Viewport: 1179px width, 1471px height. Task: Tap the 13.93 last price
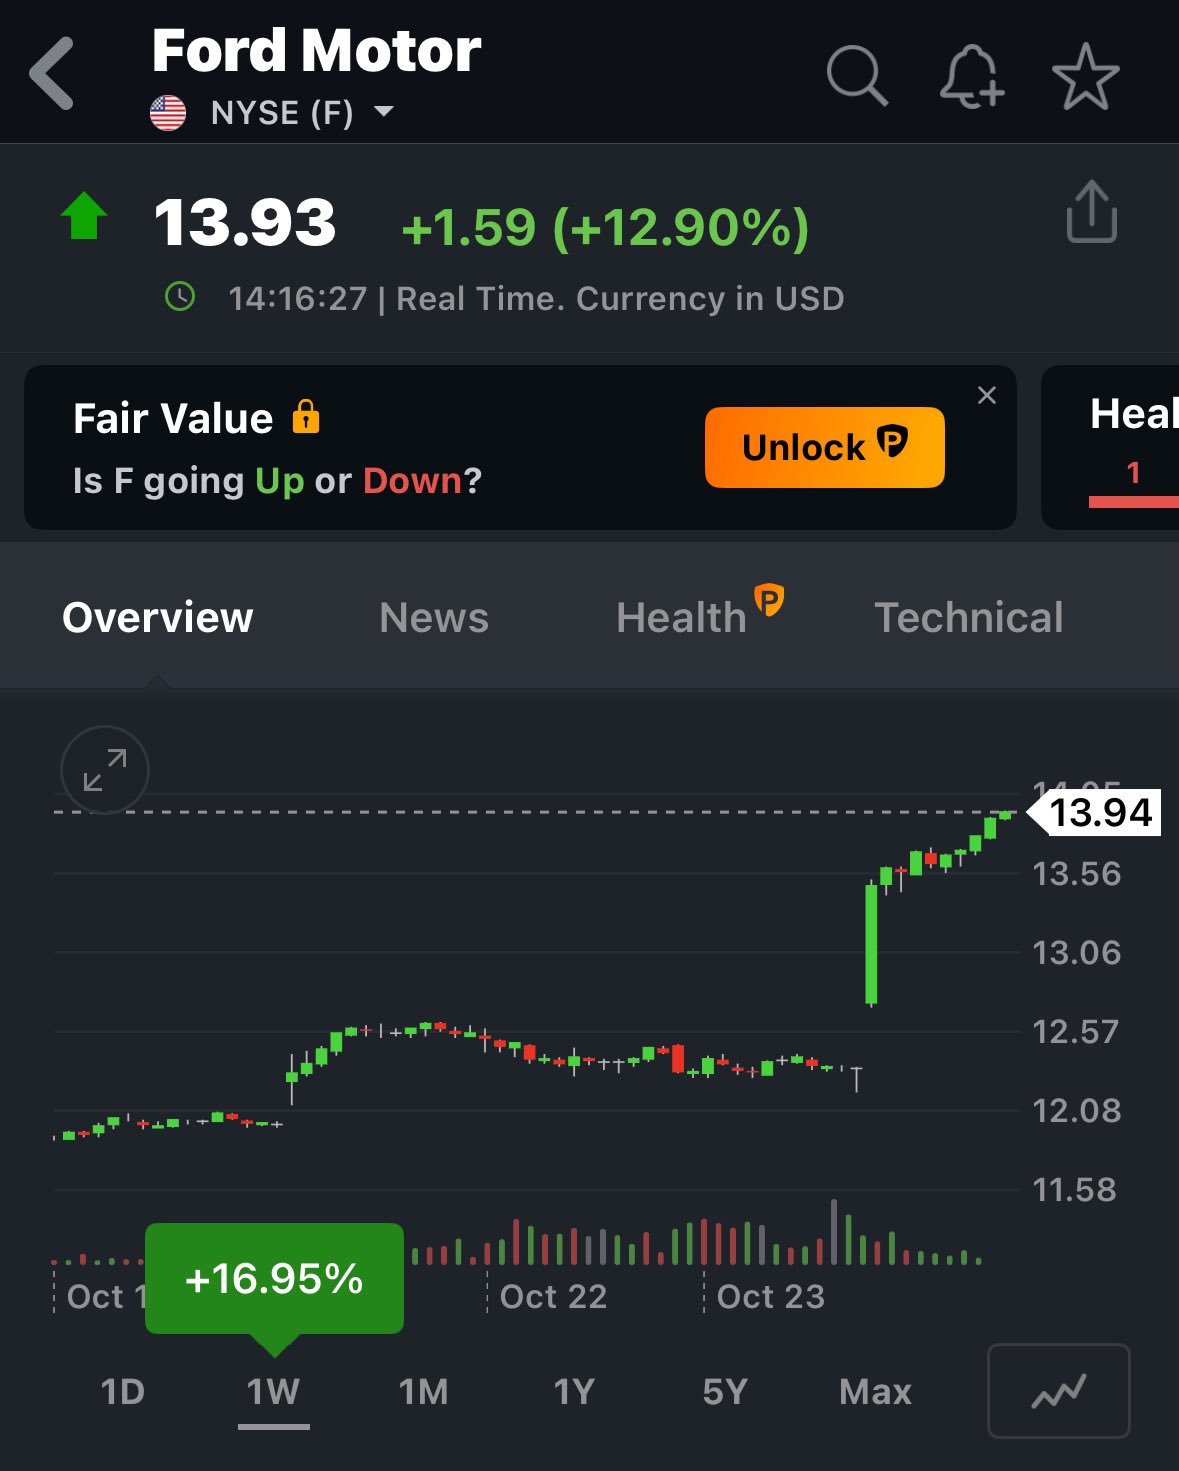[245, 222]
